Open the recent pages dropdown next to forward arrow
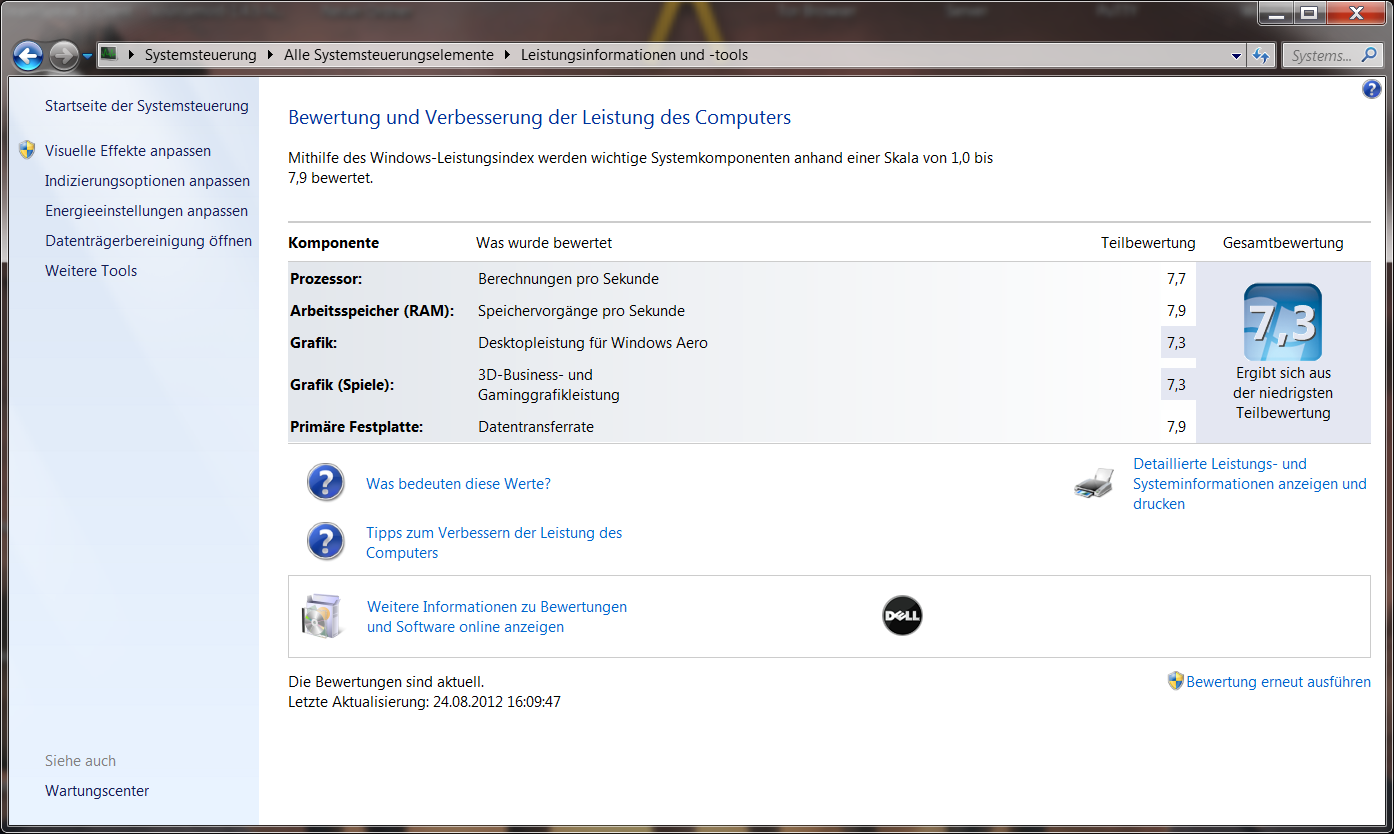1394x834 pixels. pyautogui.click(x=88, y=56)
